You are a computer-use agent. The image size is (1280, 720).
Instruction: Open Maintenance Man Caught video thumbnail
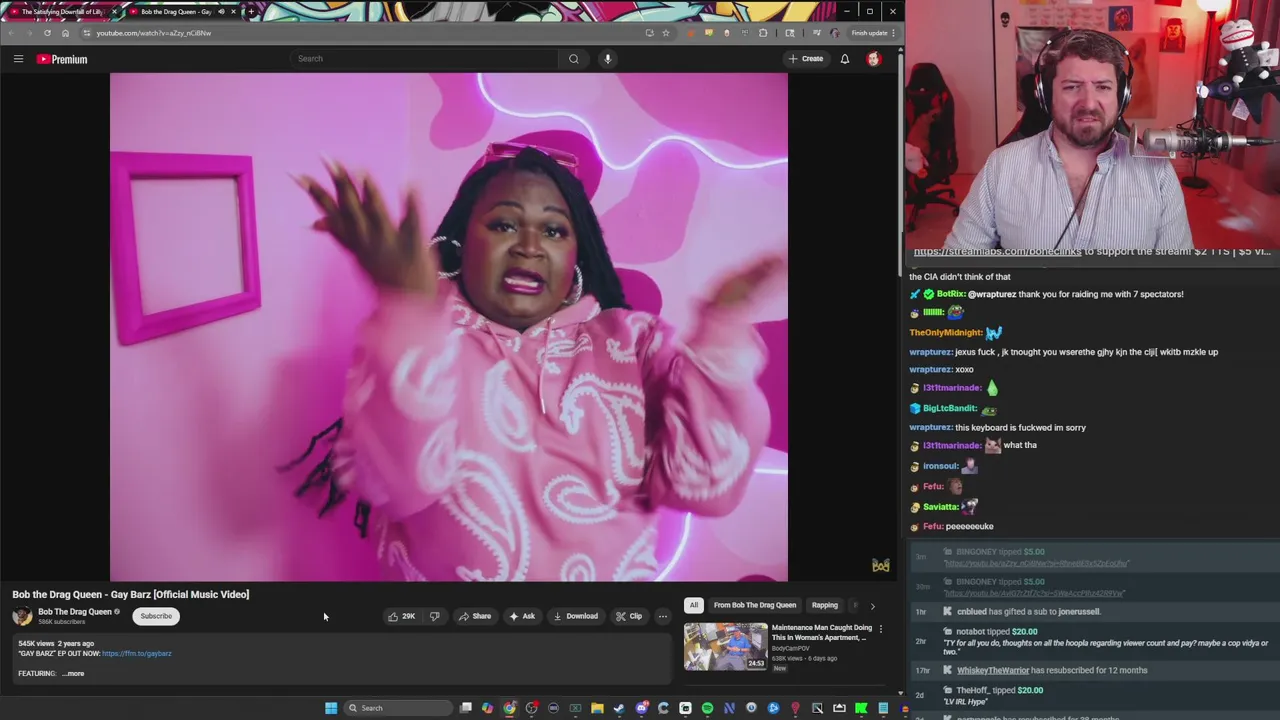tap(726, 646)
